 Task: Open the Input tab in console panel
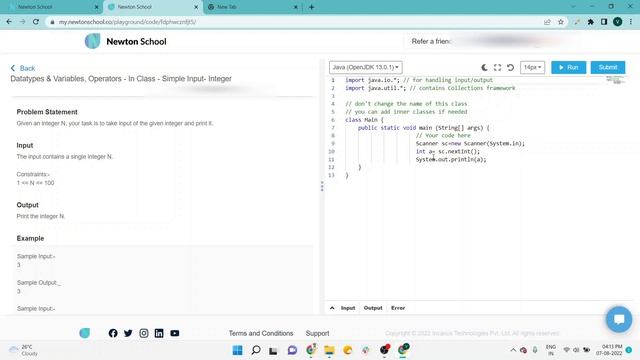point(348,308)
